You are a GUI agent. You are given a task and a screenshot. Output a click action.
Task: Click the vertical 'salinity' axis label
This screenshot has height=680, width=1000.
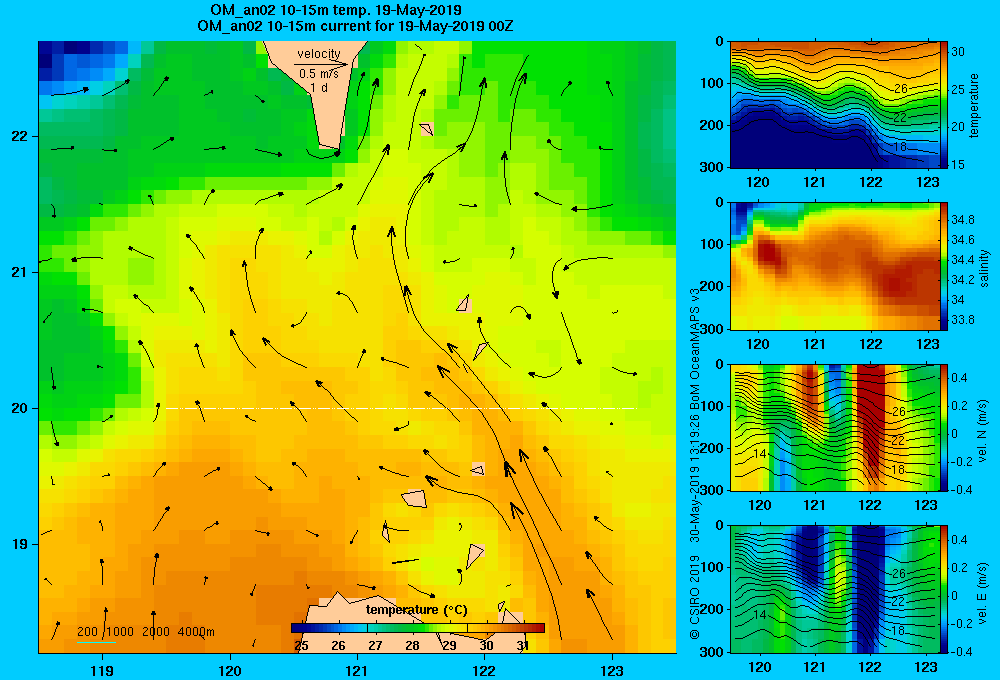pyautogui.click(x=983, y=268)
